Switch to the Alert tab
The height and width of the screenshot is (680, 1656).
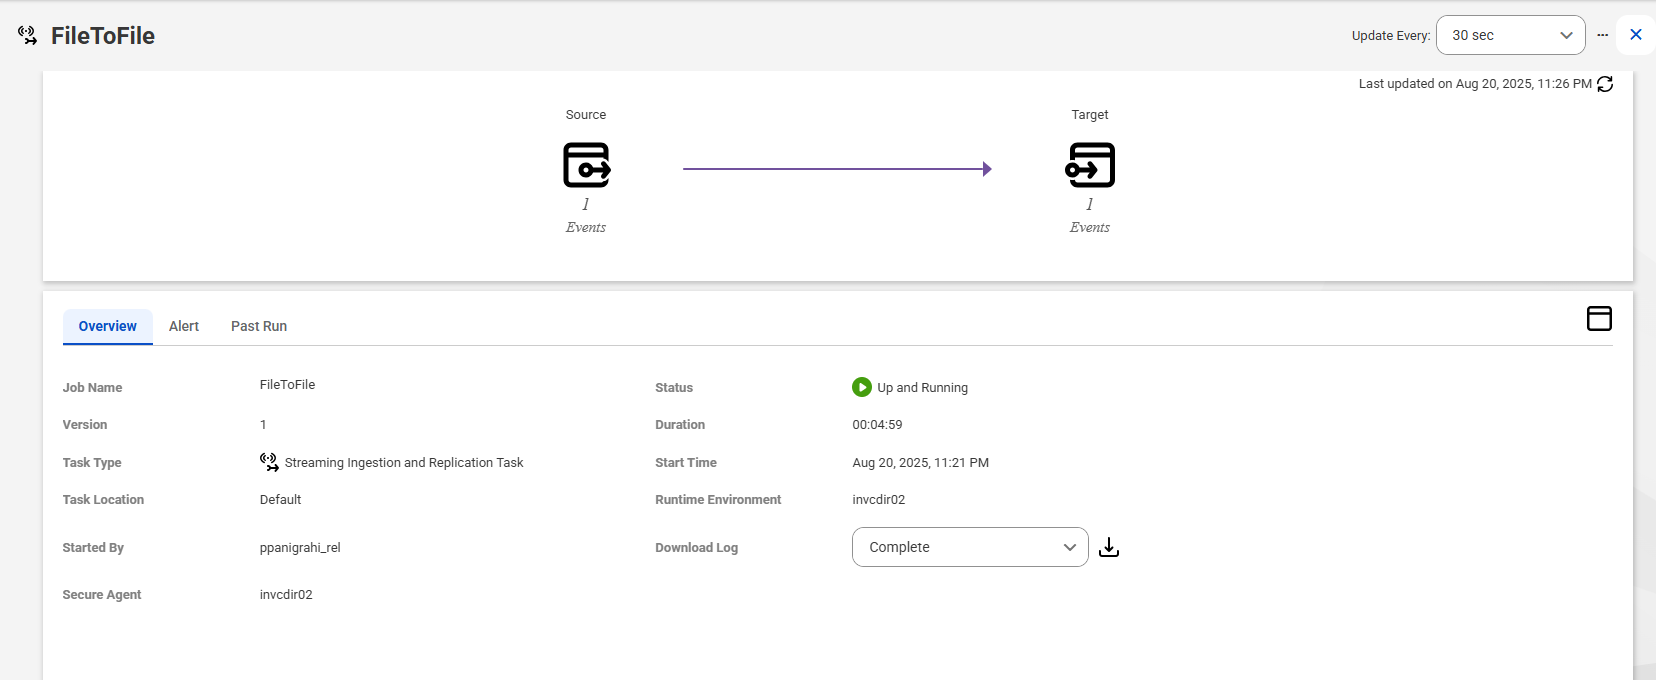[x=184, y=326]
